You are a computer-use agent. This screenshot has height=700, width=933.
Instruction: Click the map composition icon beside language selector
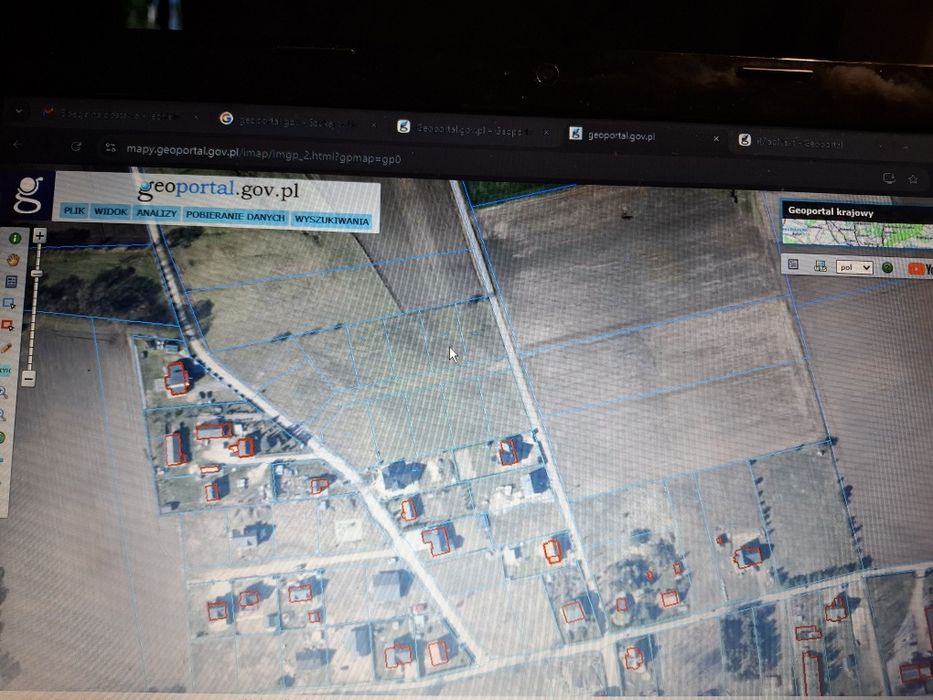(821, 265)
